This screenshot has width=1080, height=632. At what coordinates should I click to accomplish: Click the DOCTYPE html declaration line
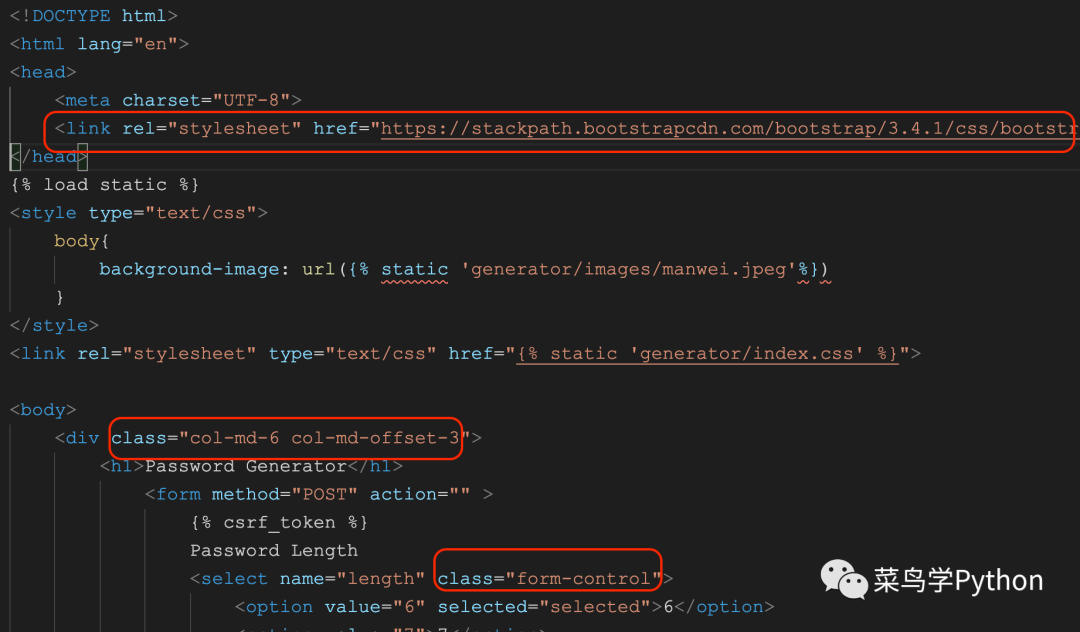coord(94,15)
